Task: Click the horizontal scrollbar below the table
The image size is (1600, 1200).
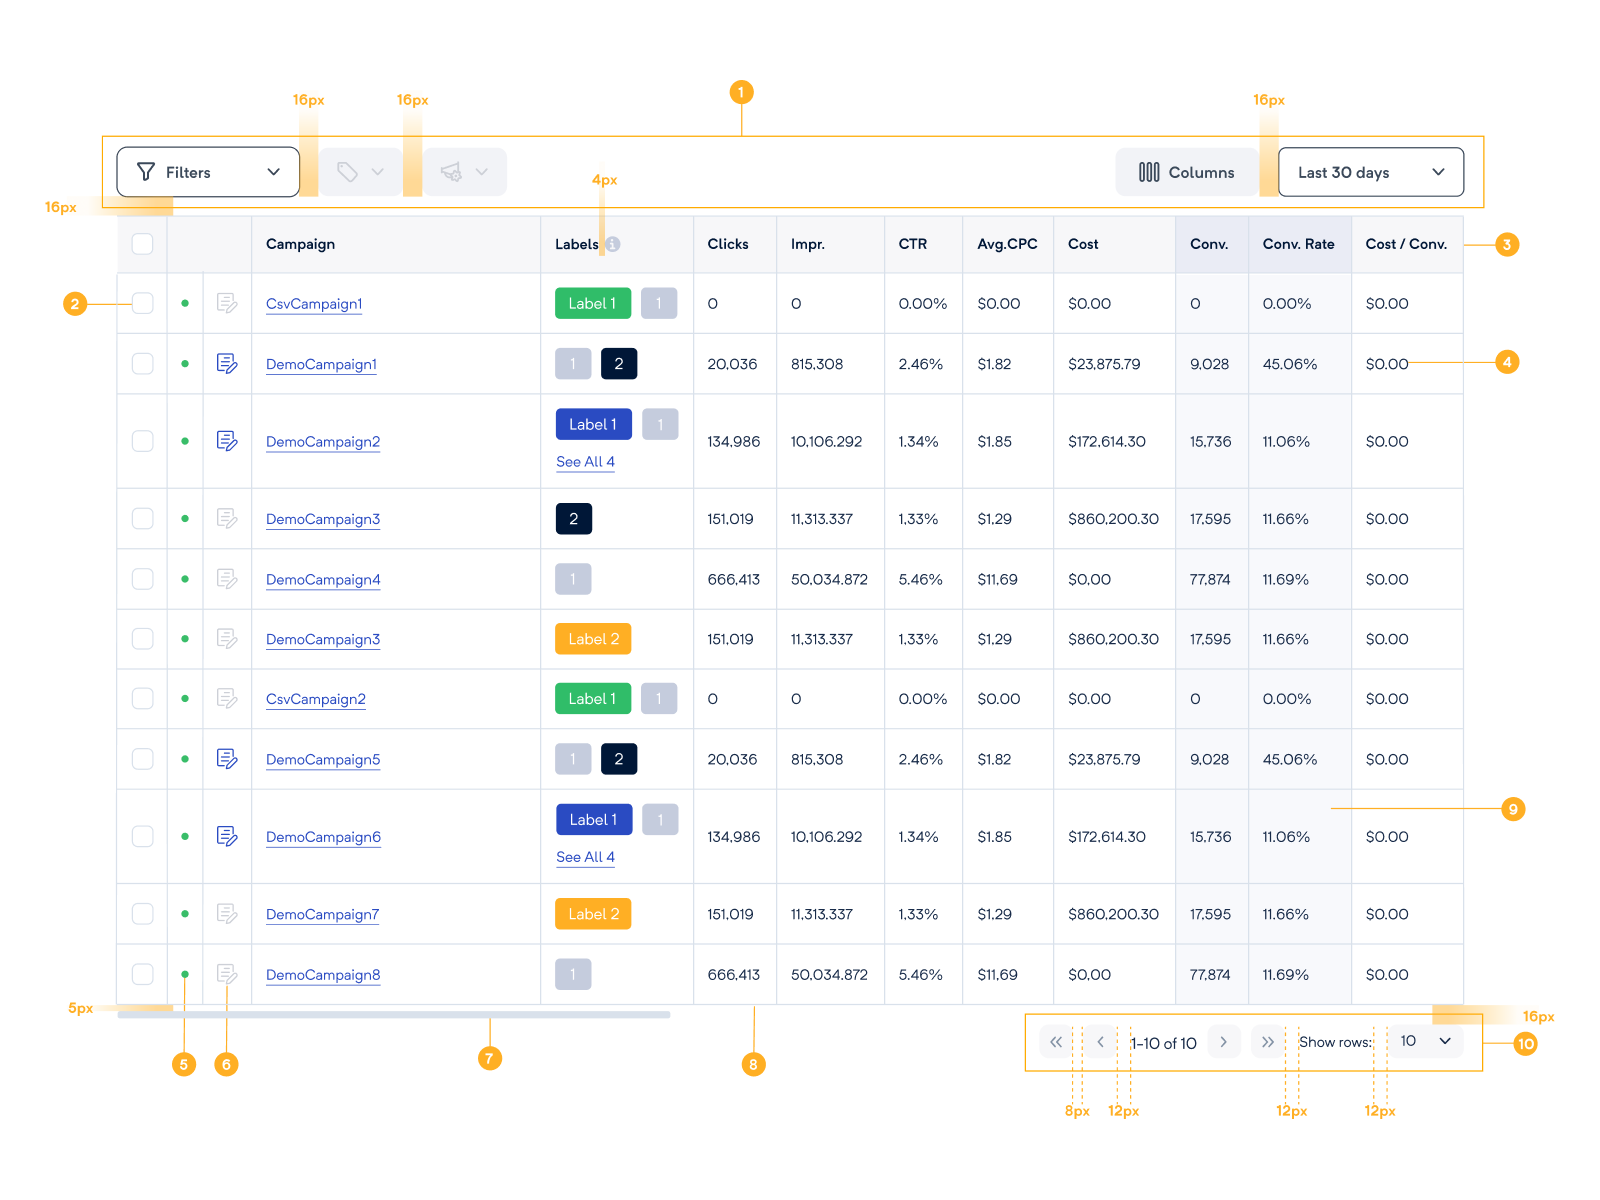Action: [x=390, y=1016]
